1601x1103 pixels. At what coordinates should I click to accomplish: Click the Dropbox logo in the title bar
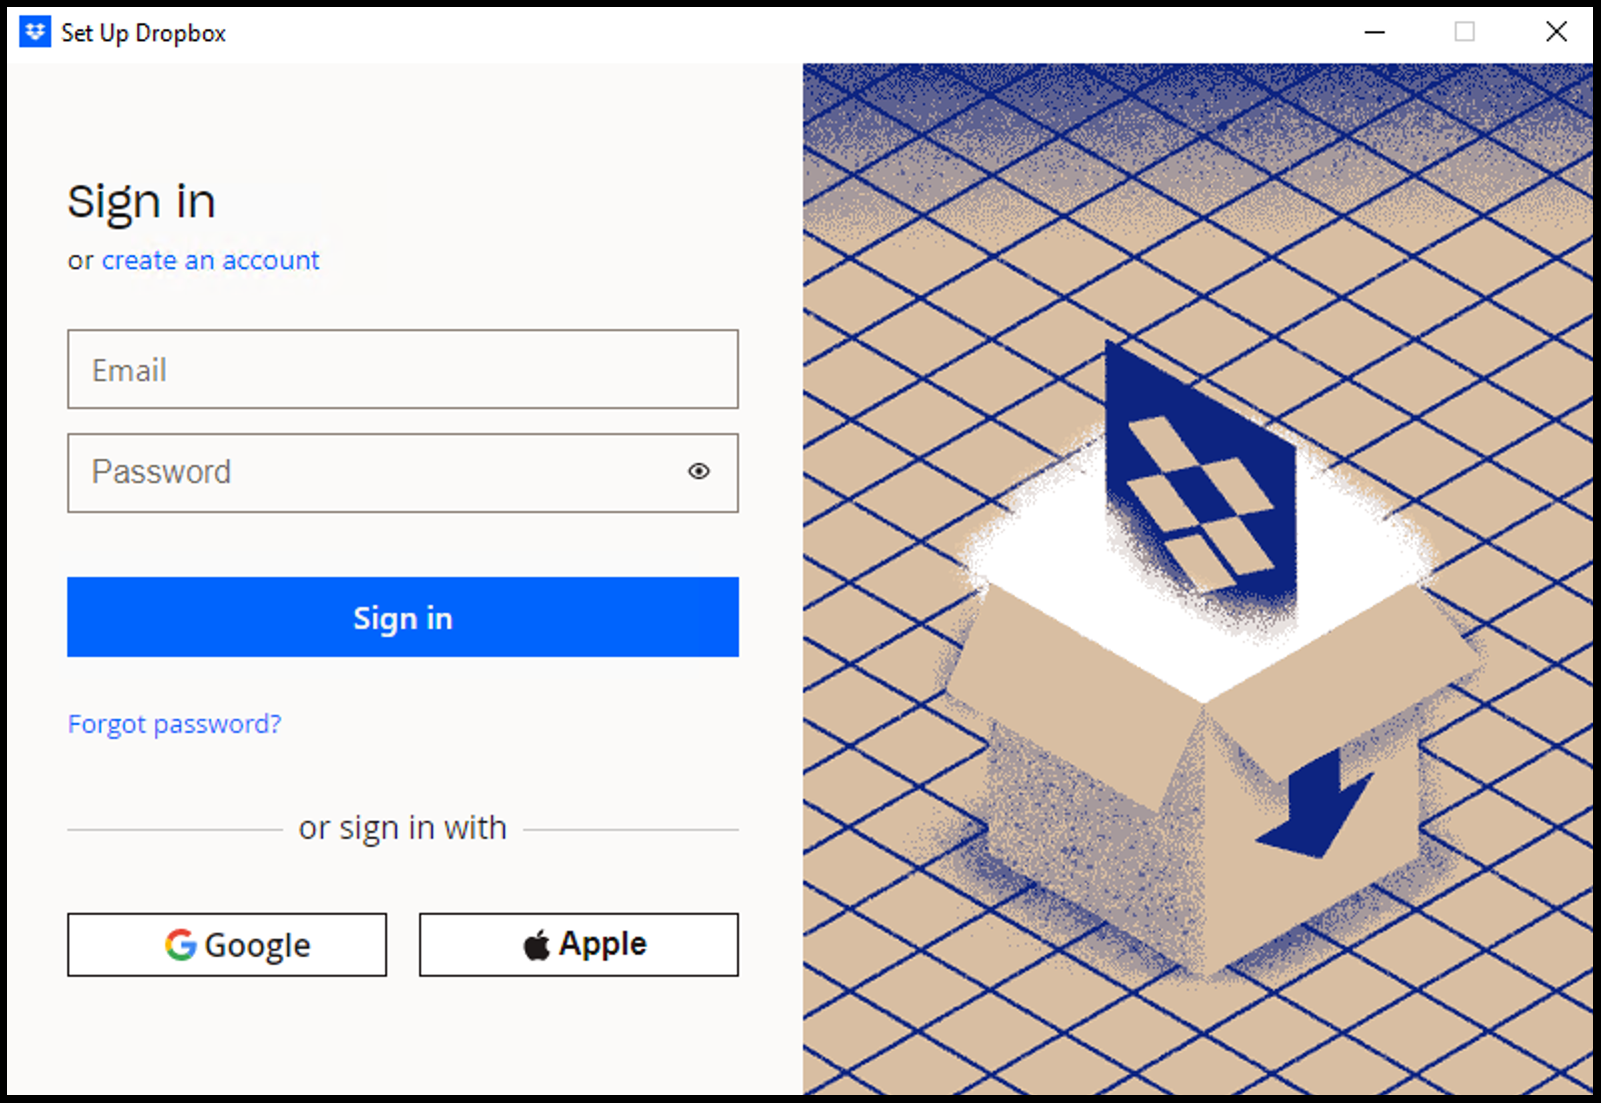33,31
